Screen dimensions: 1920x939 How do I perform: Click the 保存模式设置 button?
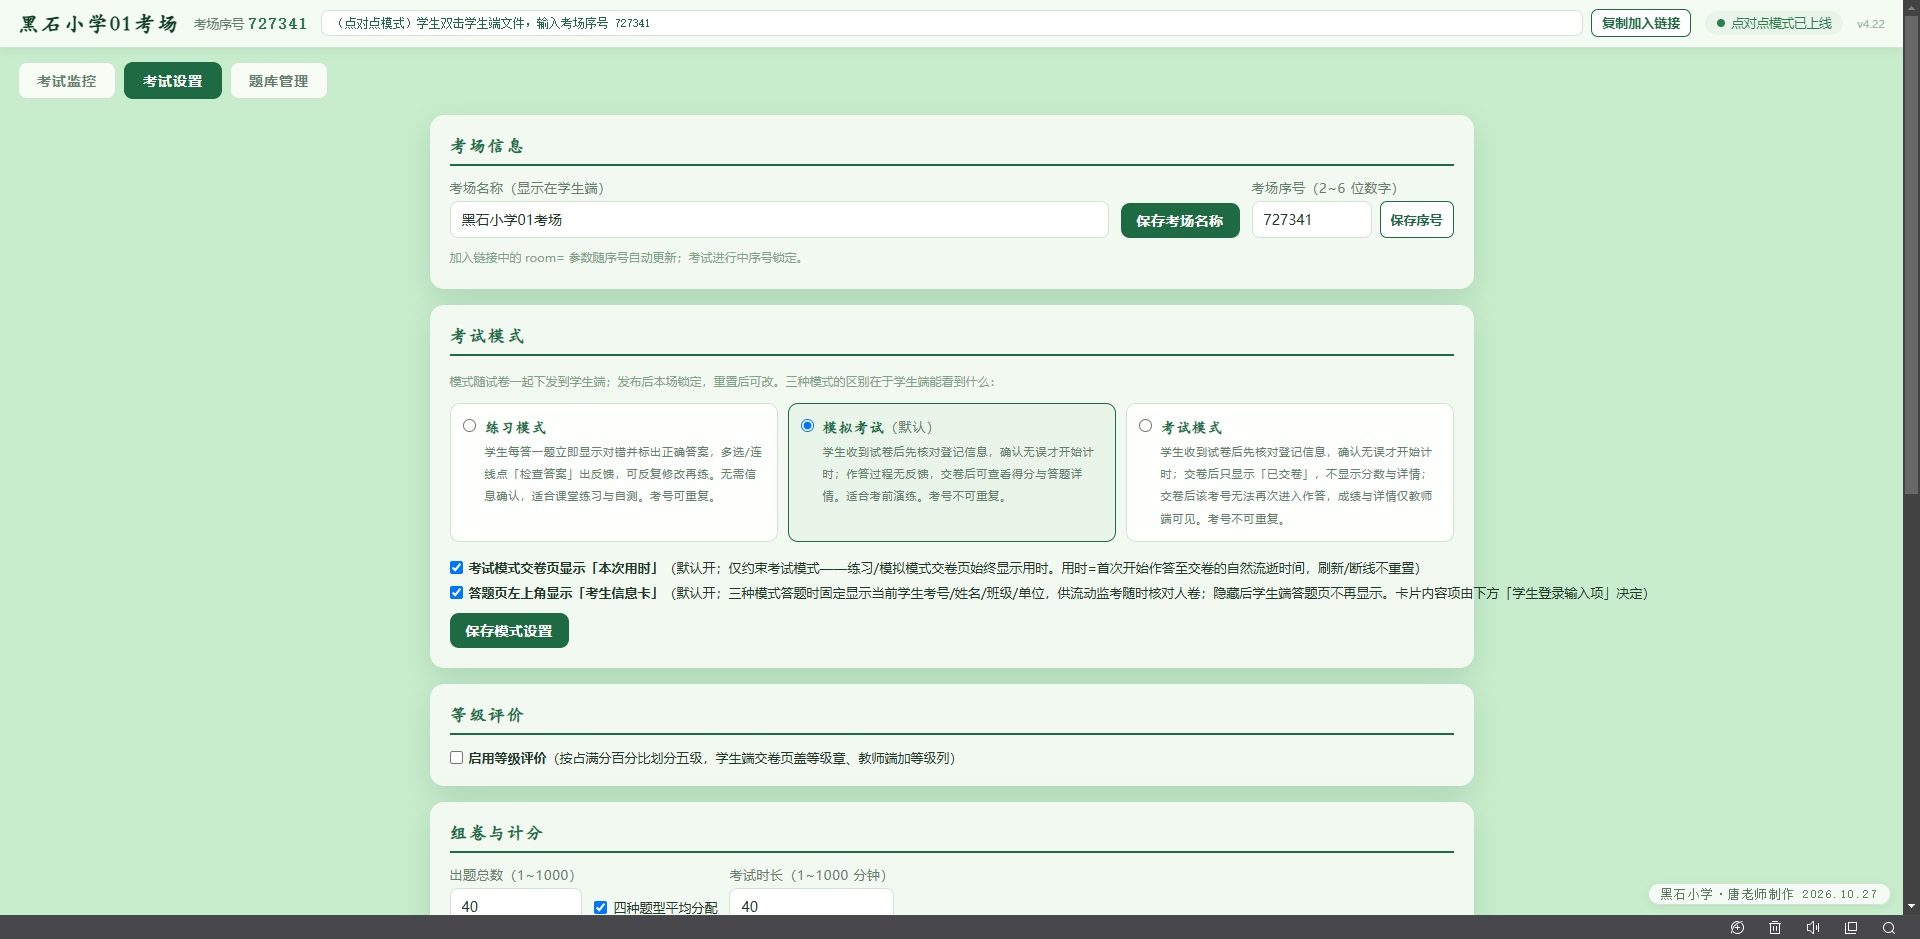click(x=509, y=631)
